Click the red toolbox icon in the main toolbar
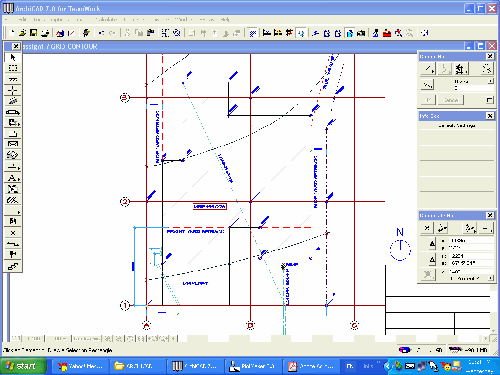 click(387, 33)
